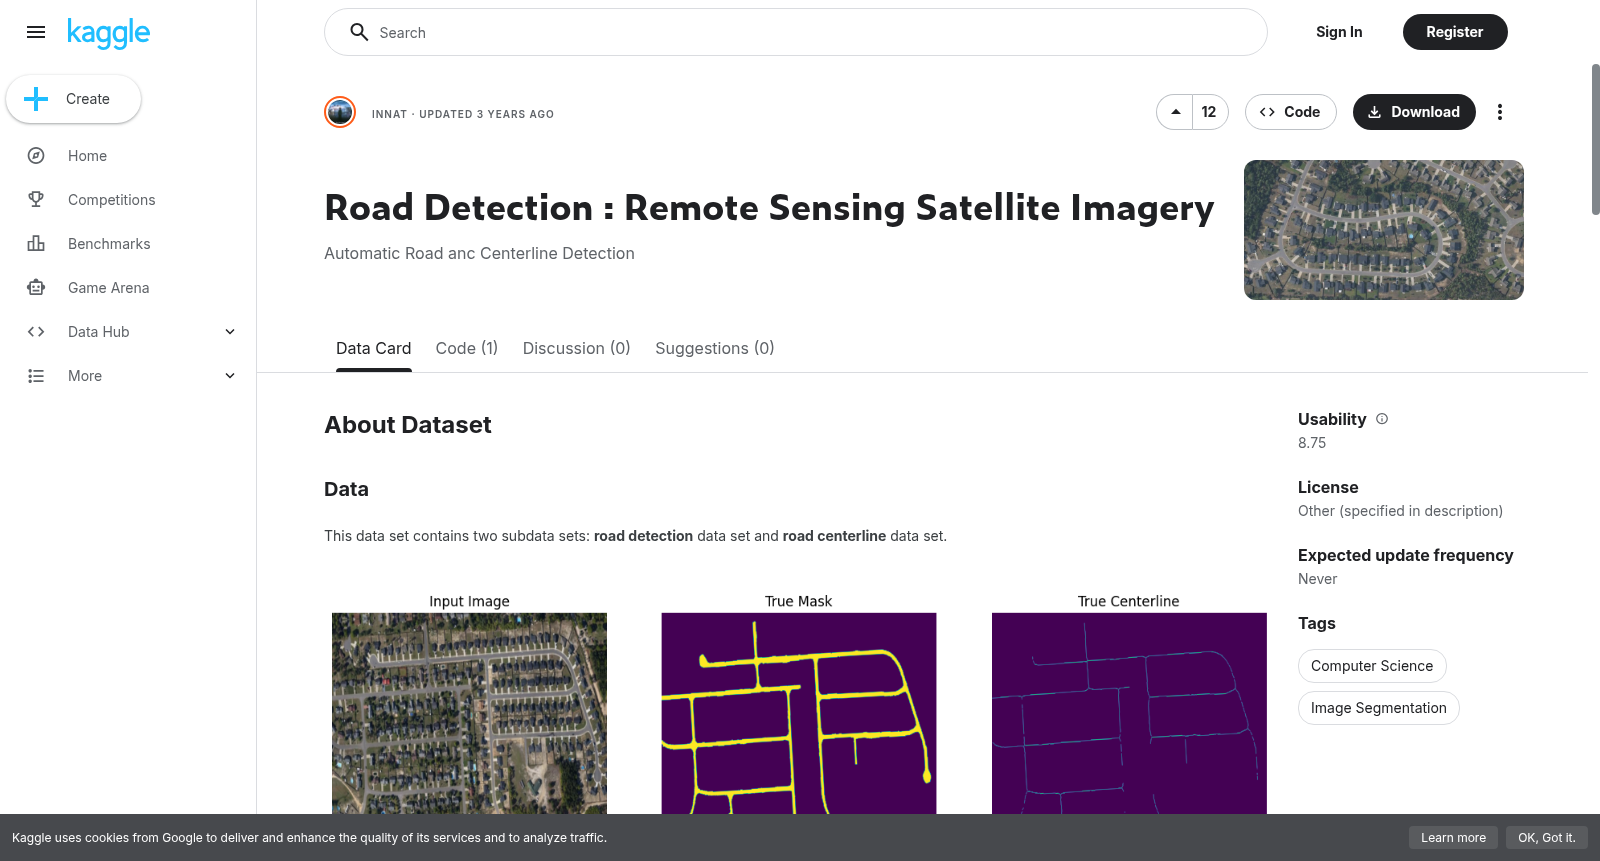Open the three-dot more options menu
This screenshot has width=1600, height=861.
click(1499, 112)
